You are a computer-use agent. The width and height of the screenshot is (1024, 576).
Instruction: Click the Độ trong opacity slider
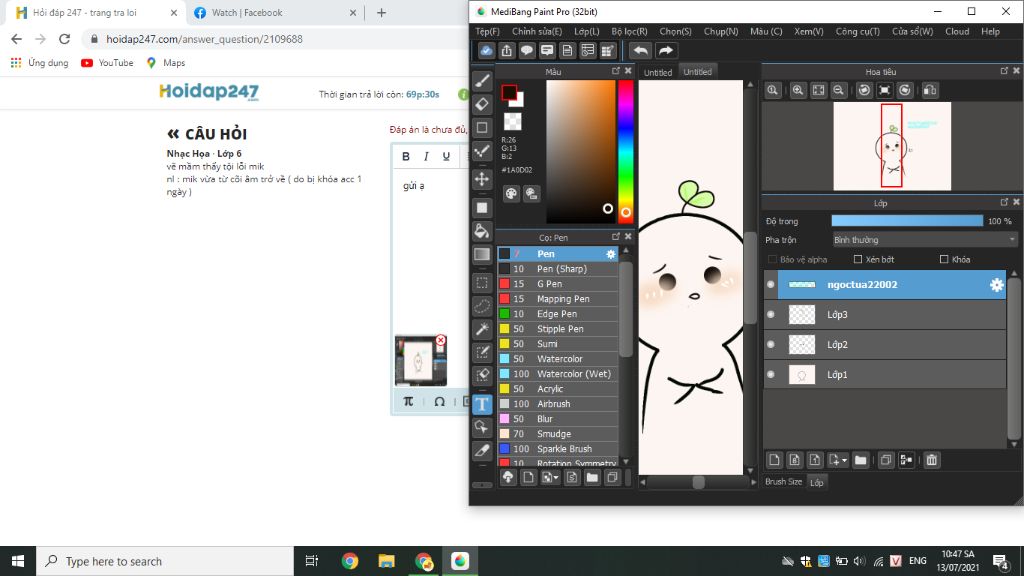tap(907, 221)
